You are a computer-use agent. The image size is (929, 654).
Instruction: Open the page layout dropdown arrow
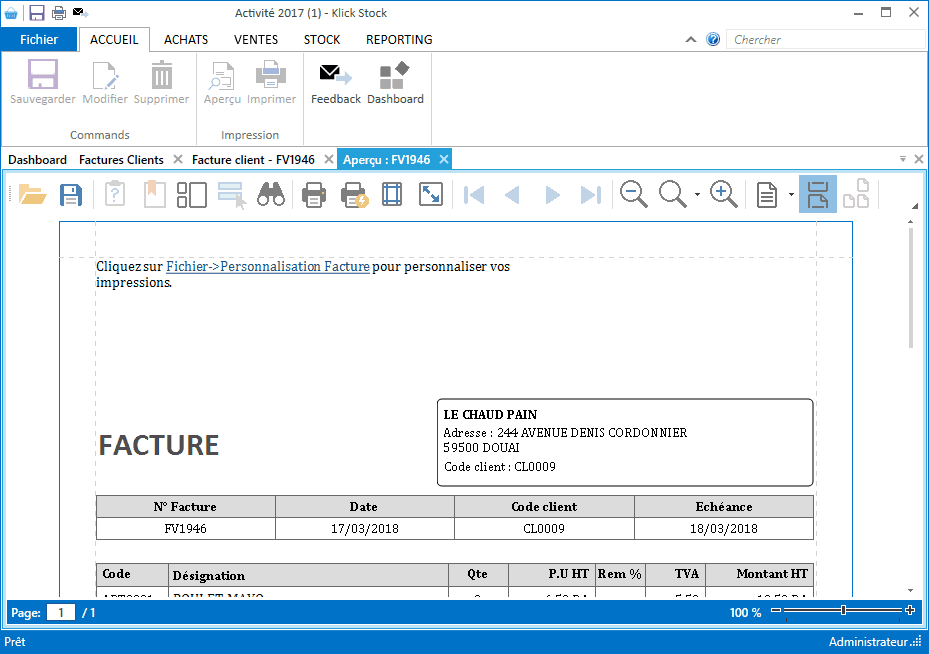tap(791, 195)
